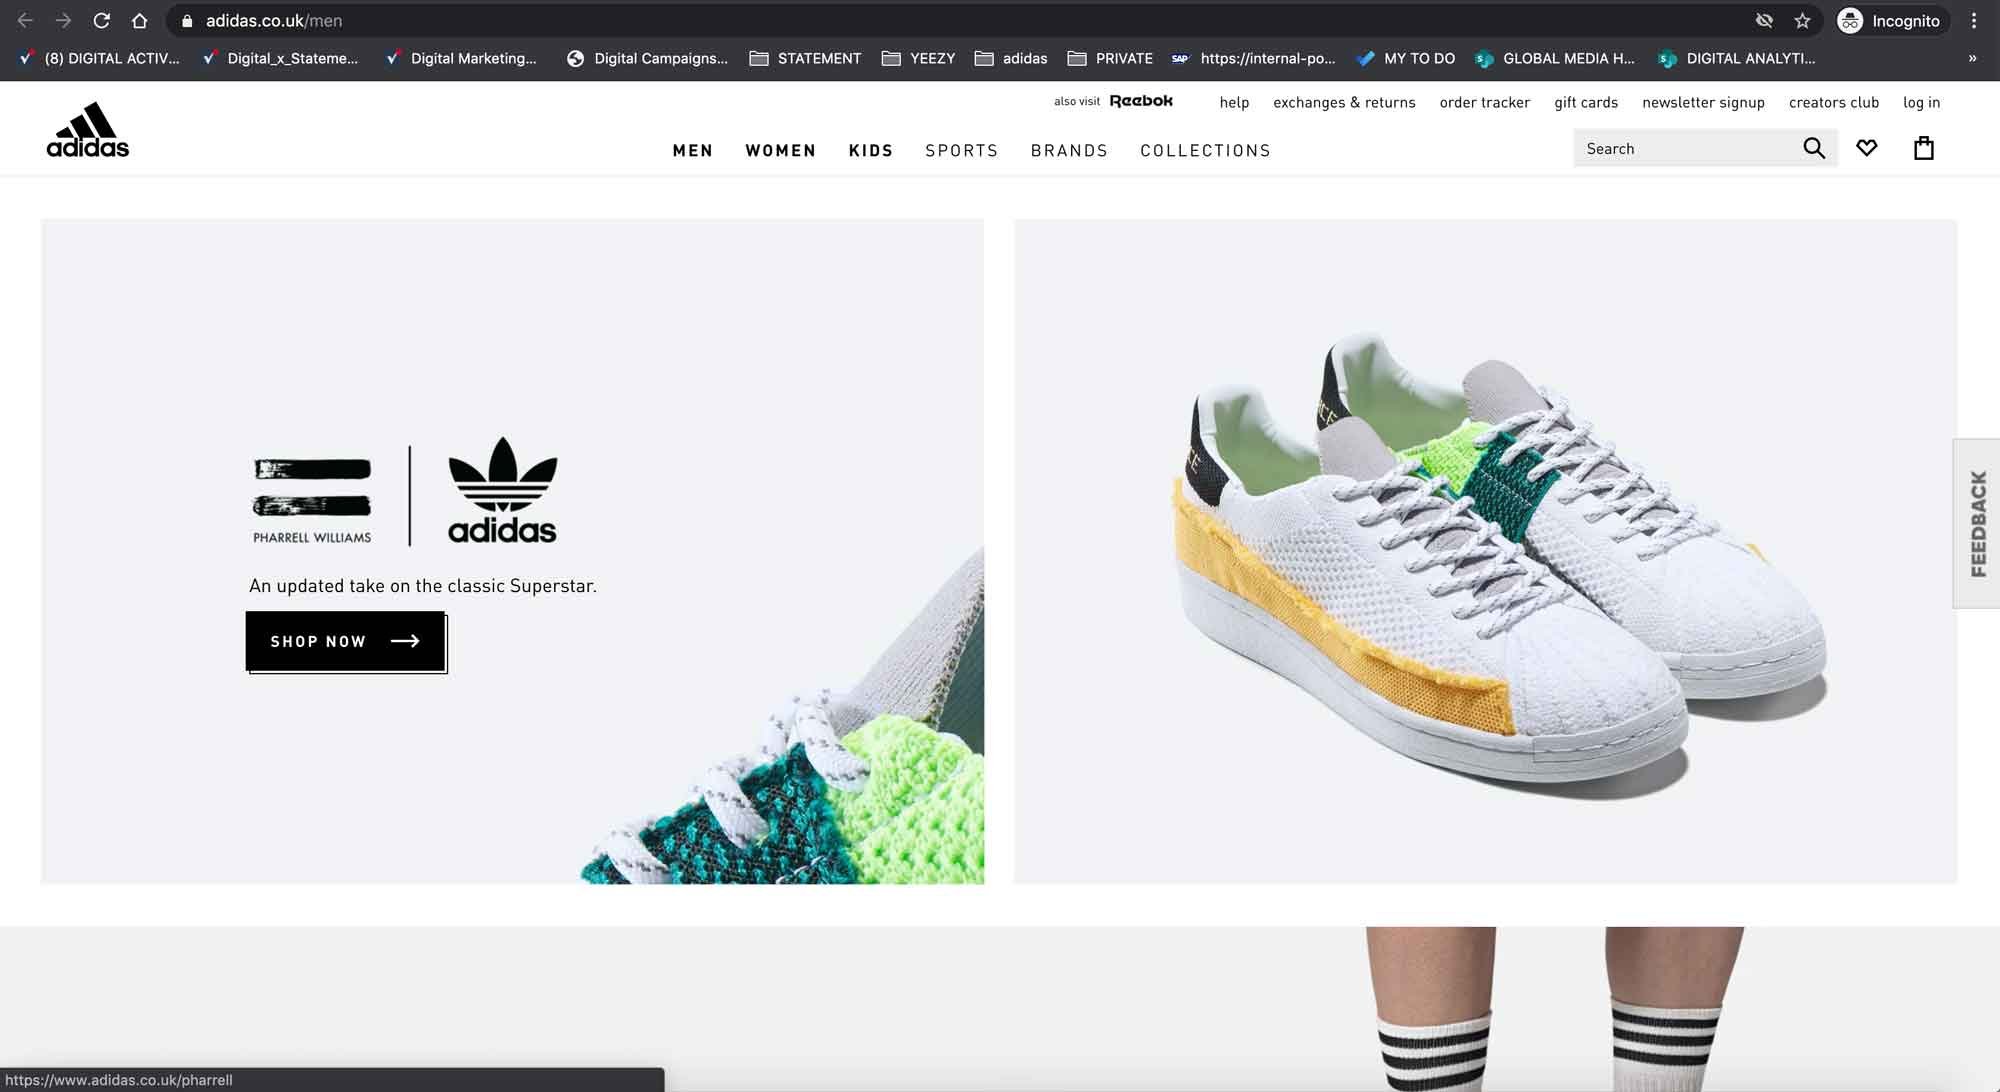Click the crossed-eye tracking protection icon
The width and height of the screenshot is (2000, 1092).
click(x=1764, y=21)
